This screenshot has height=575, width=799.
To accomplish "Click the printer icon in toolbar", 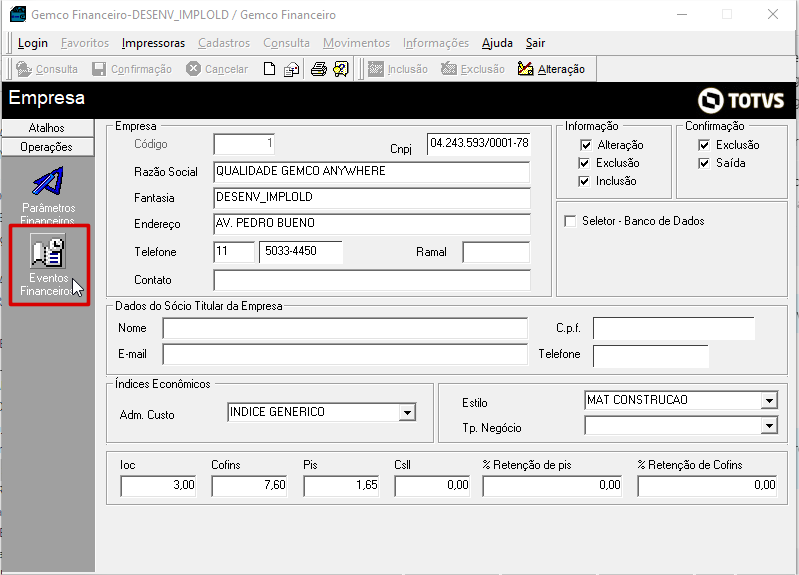I will tap(319, 69).
